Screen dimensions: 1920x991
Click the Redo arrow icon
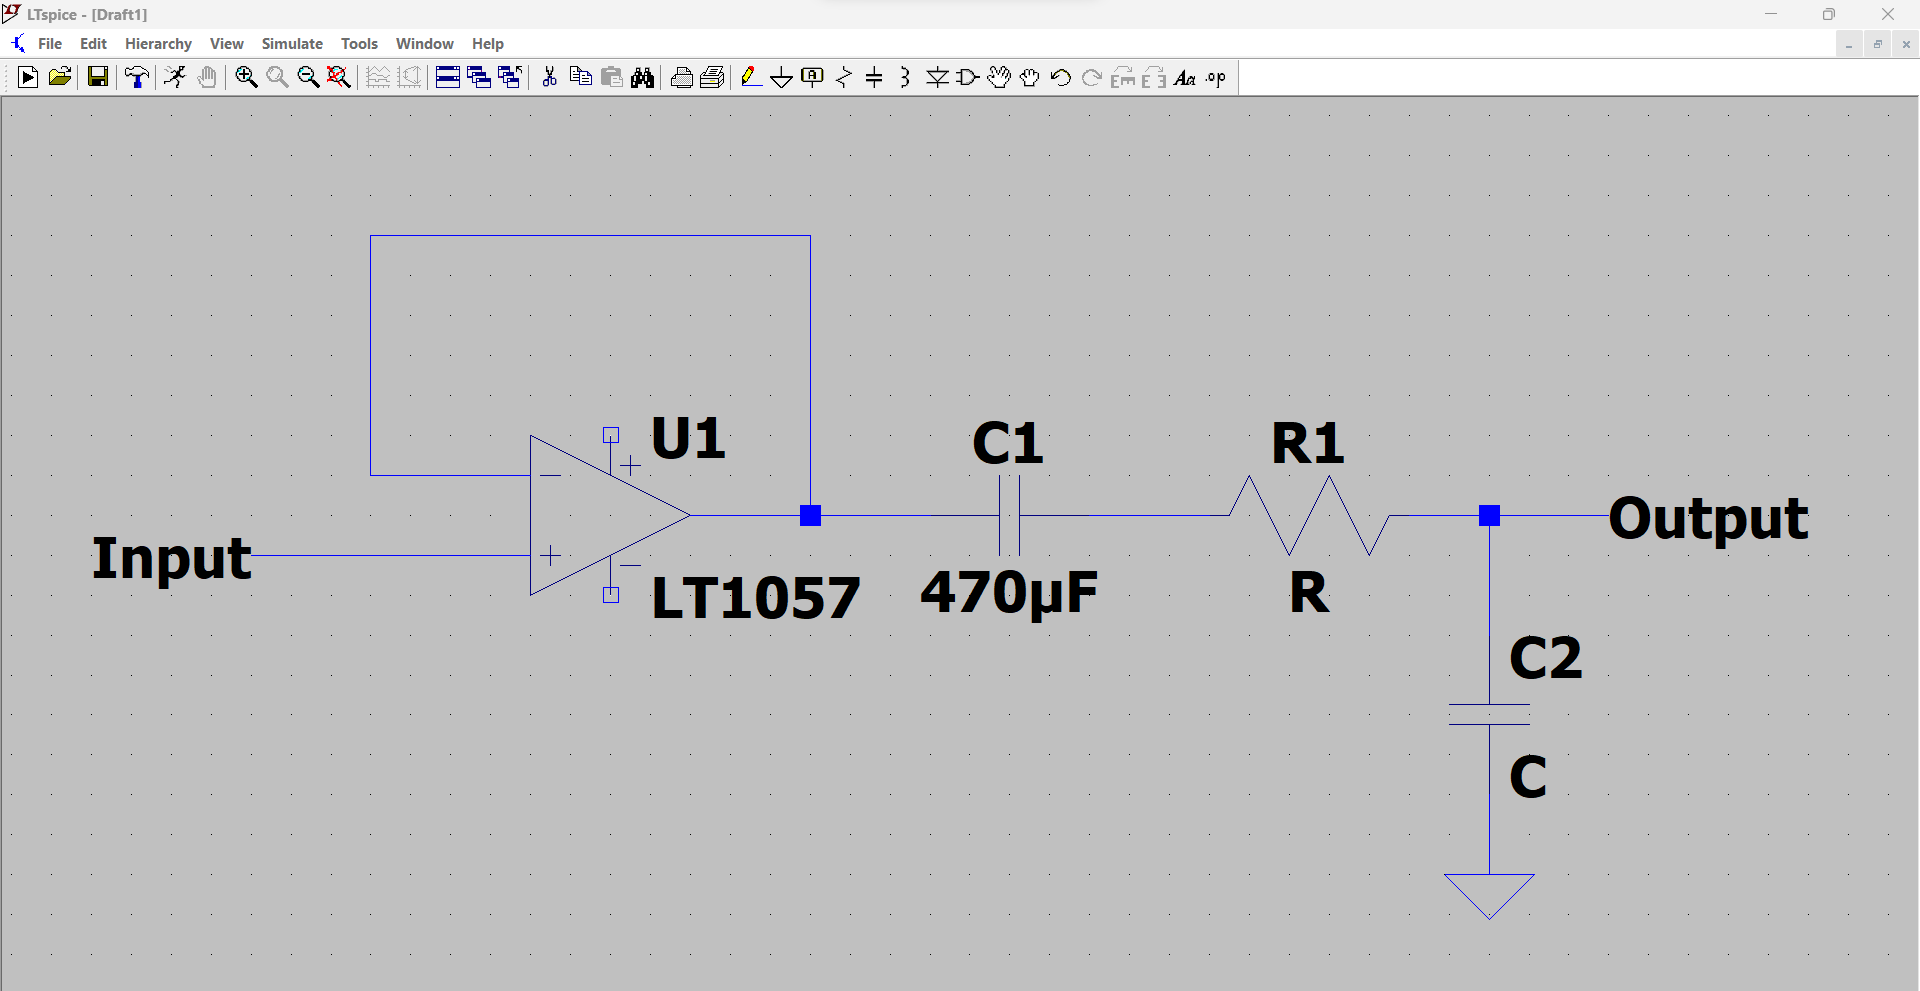(1092, 77)
